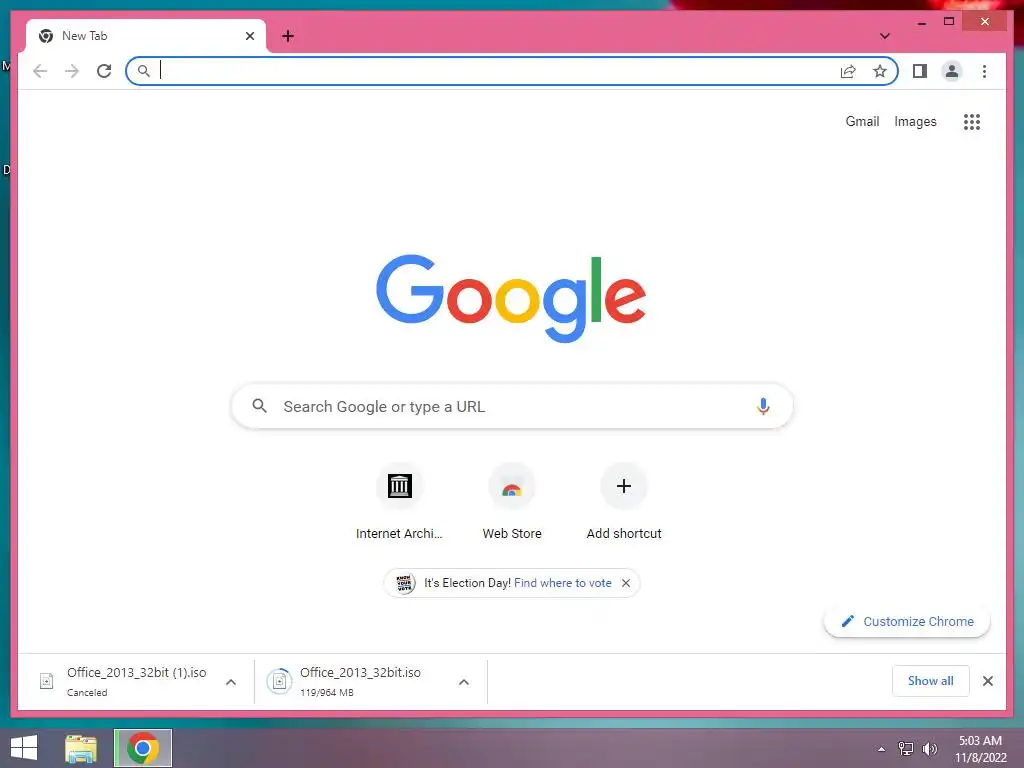
Task: Dismiss the Election Day notice
Action: [626, 583]
